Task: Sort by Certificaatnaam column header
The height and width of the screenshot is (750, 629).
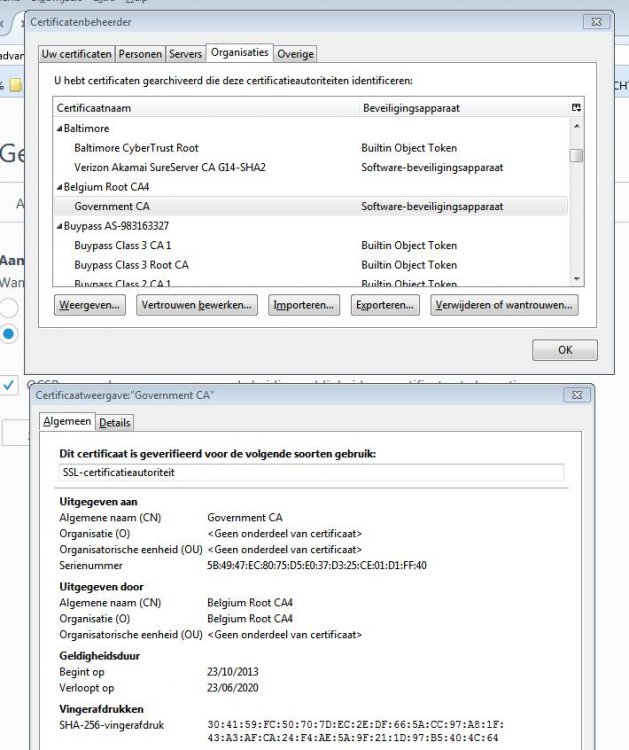Action: tap(206, 108)
